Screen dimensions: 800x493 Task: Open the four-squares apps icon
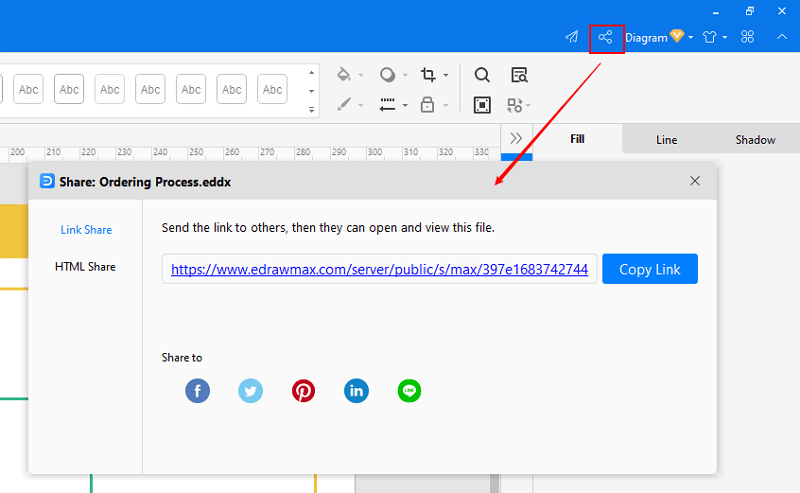[x=747, y=37]
